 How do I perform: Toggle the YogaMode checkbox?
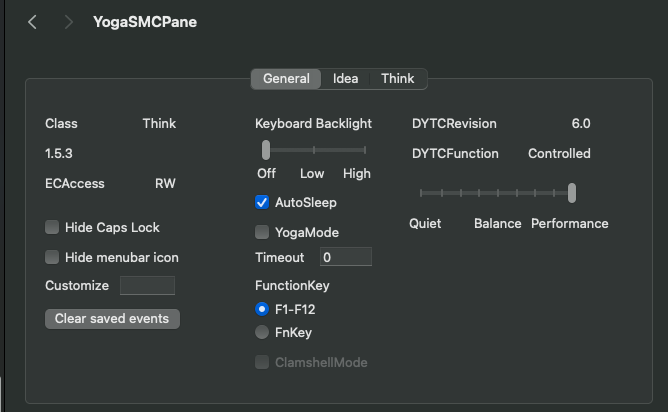pos(262,232)
